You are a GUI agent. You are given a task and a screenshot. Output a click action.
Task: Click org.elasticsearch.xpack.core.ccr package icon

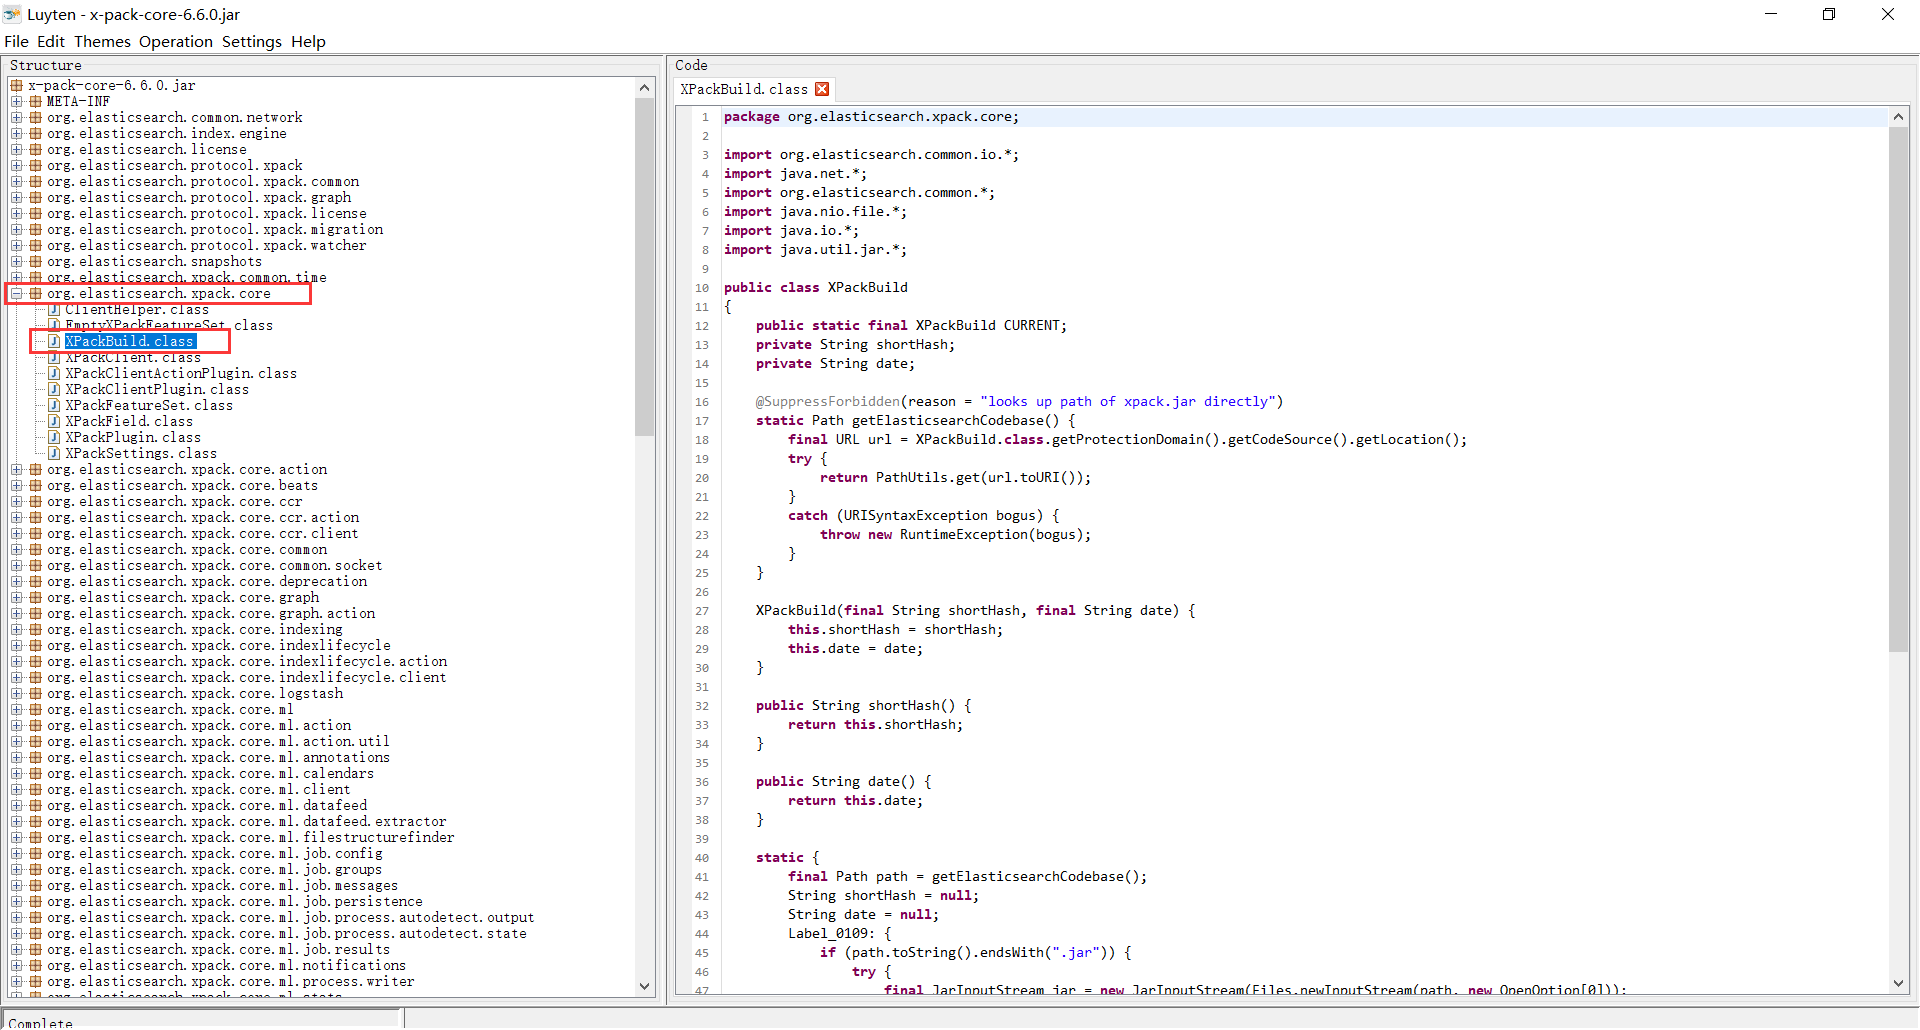point(35,501)
